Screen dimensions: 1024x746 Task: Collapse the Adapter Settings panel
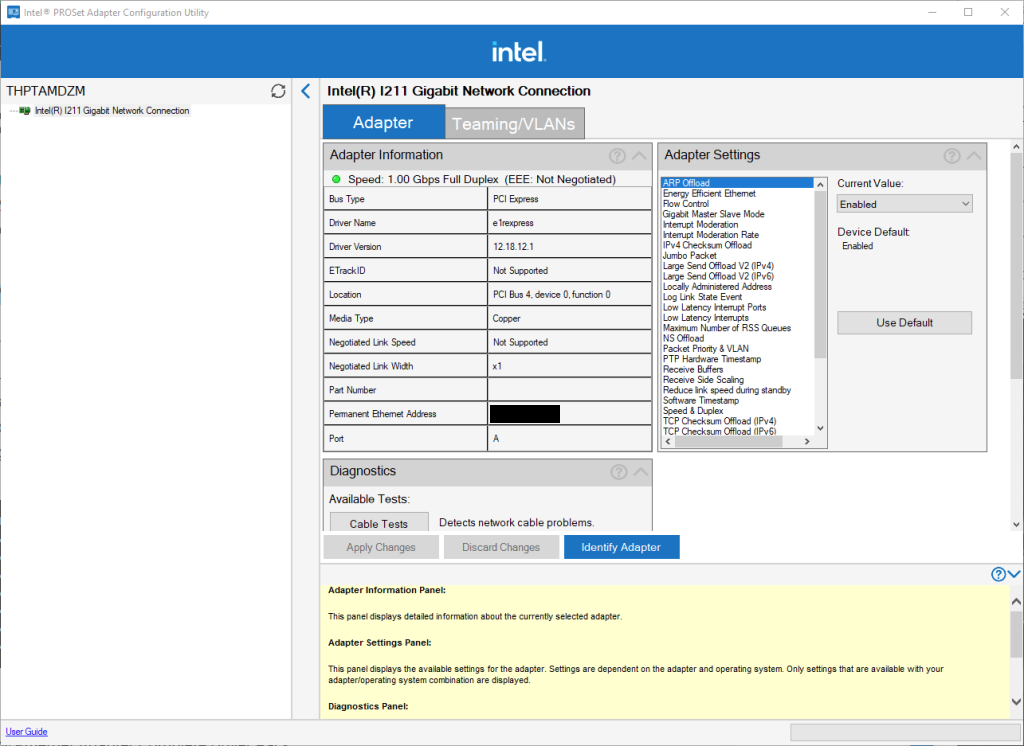(x=974, y=155)
